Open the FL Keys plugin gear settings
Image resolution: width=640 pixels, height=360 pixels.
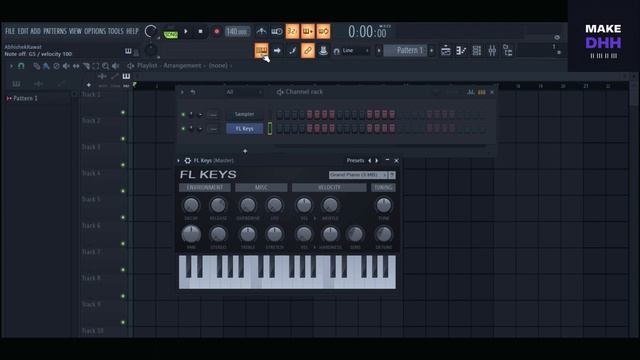pos(187,161)
